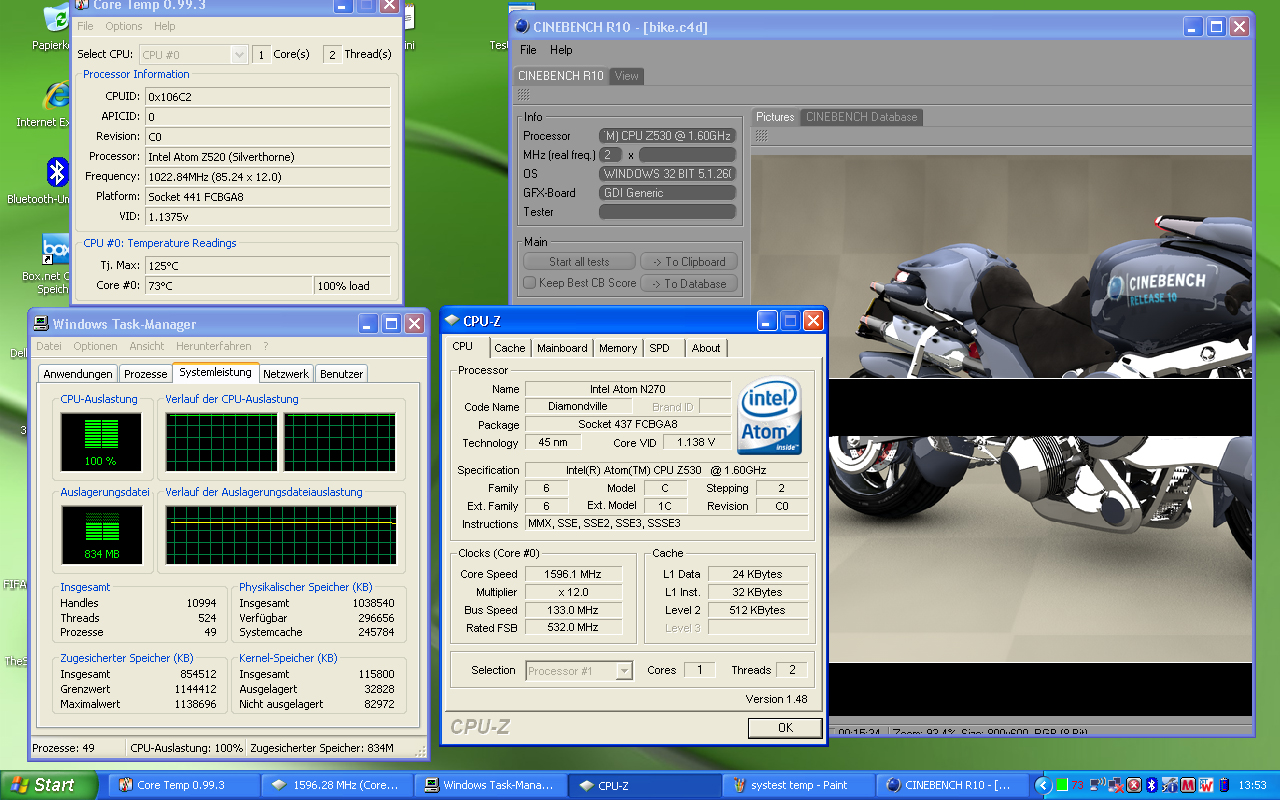Click the Auslagerungsdatei 834 MB meter
Screen dimensions: 1280x800
click(101, 534)
